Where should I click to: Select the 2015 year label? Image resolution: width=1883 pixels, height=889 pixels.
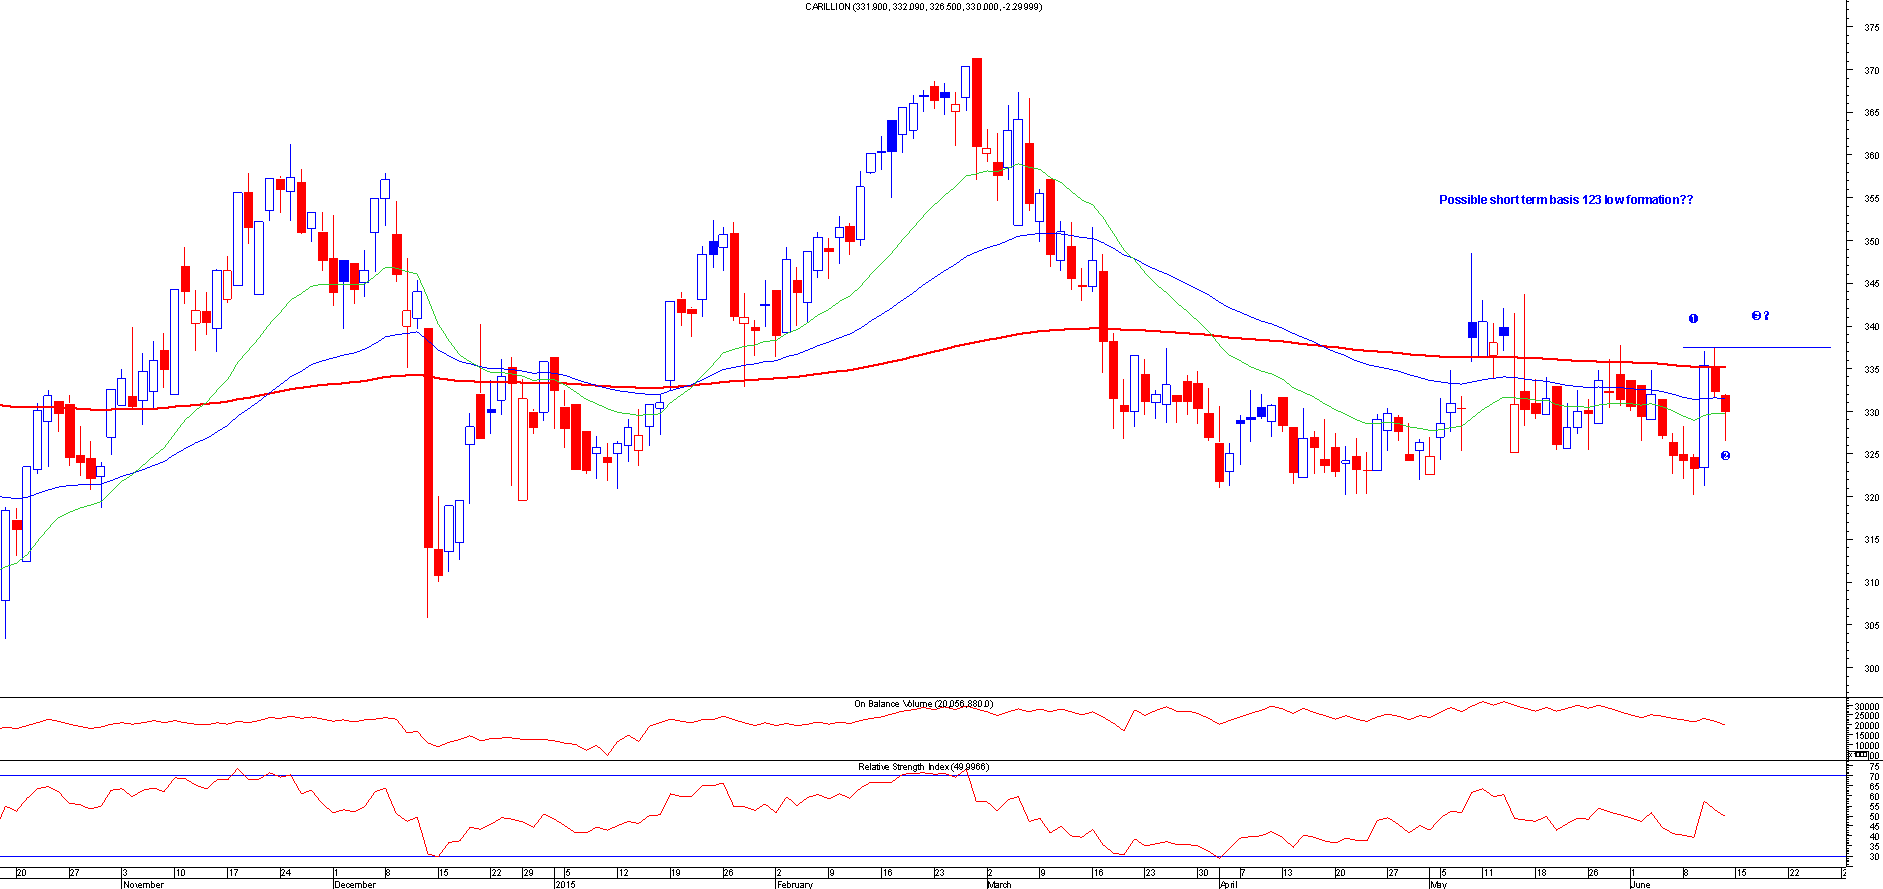565,884
